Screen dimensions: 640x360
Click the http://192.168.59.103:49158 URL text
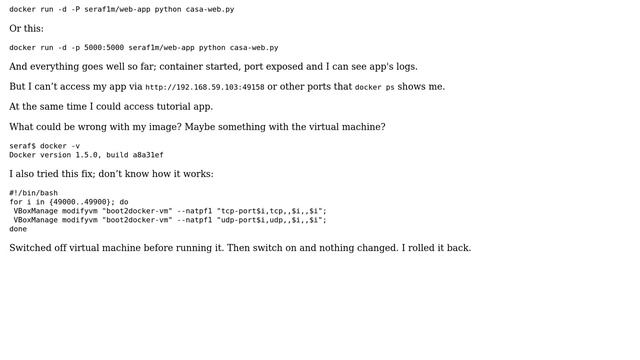coord(205,87)
